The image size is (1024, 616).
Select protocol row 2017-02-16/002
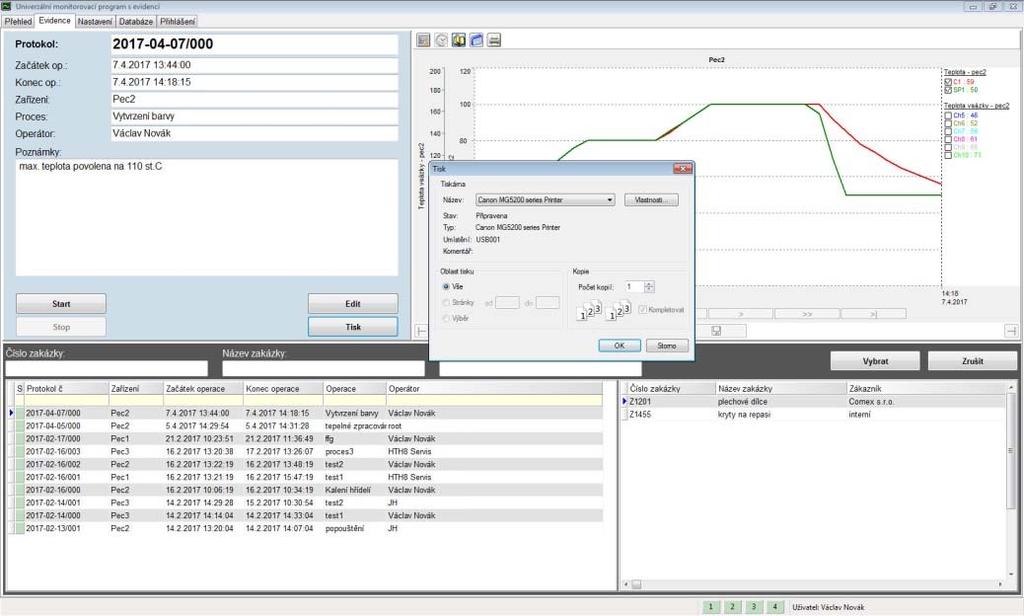pyautogui.click(x=307, y=464)
